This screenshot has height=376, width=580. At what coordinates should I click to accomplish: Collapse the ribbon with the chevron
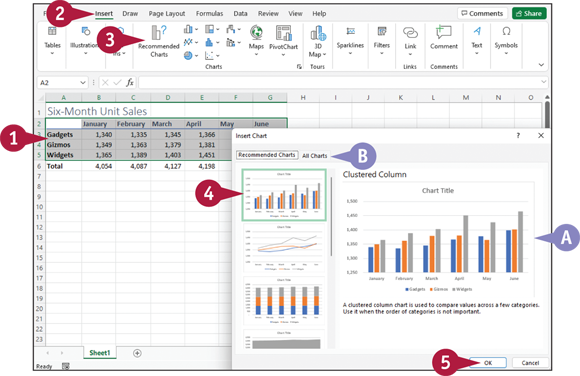point(541,65)
